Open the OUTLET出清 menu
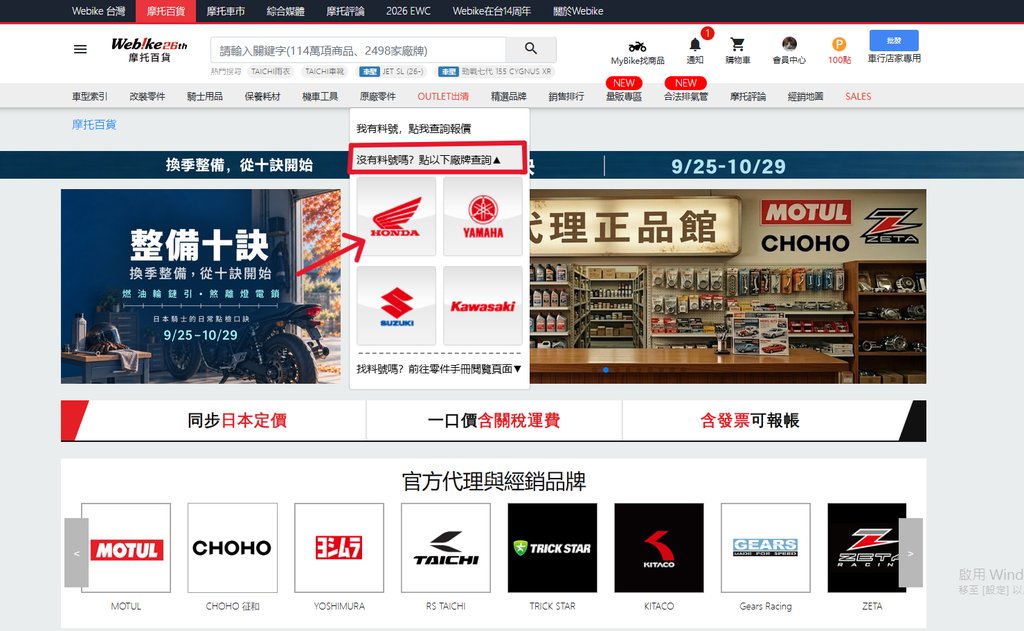 (443, 96)
